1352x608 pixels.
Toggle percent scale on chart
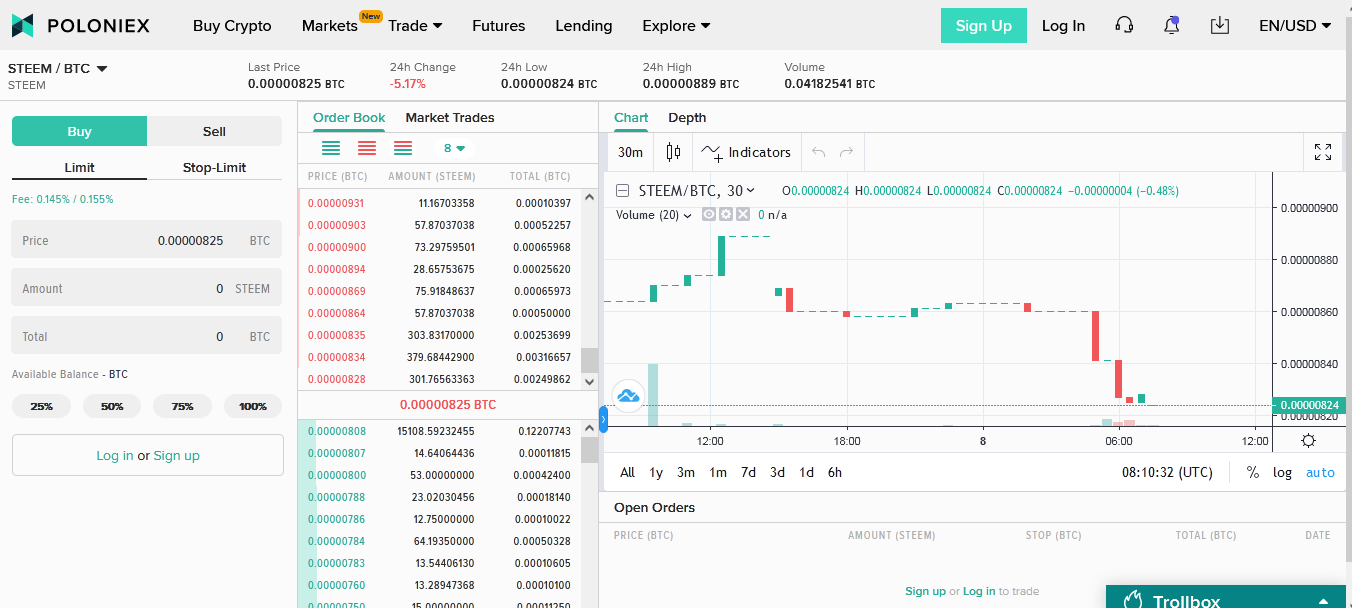point(1252,472)
